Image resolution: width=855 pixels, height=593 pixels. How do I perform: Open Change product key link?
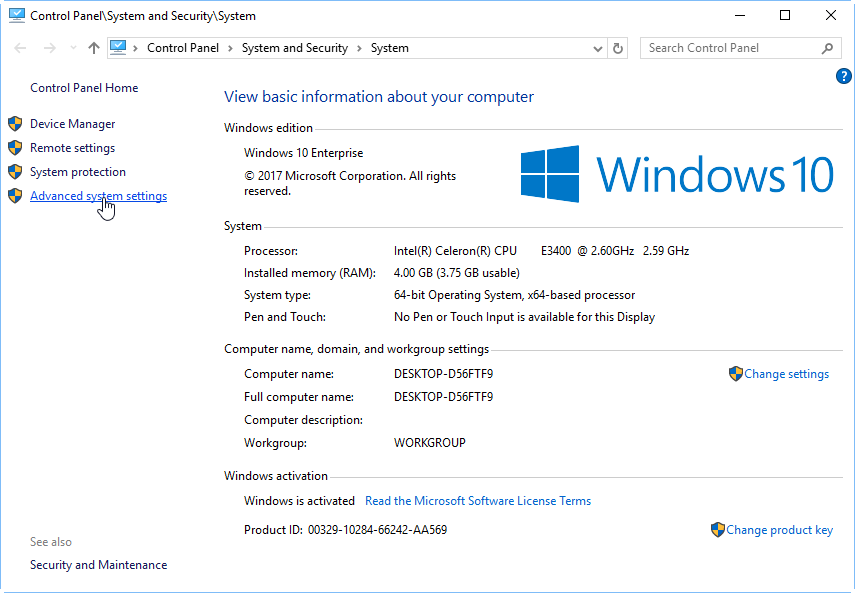(779, 530)
